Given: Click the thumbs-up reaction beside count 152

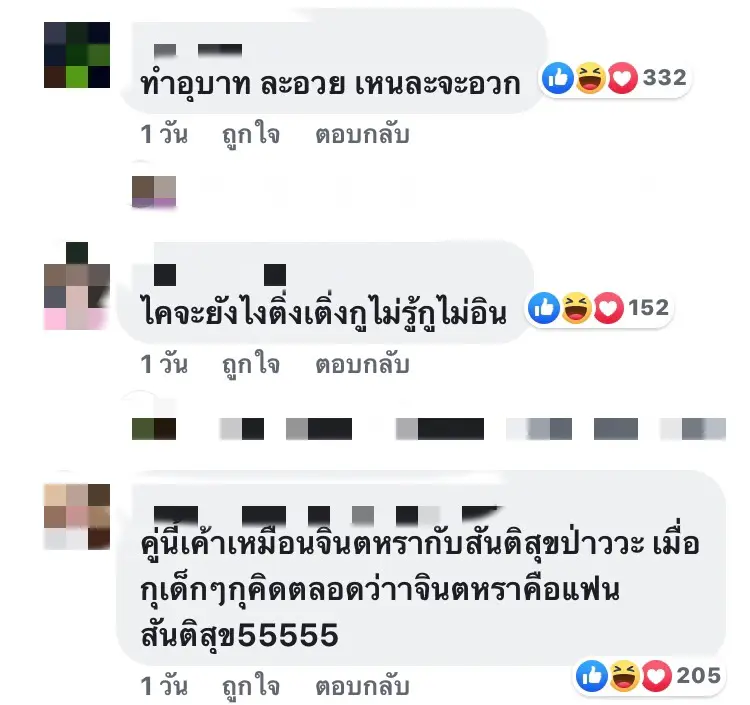Looking at the screenshot, I should click(x=544, y=308).
